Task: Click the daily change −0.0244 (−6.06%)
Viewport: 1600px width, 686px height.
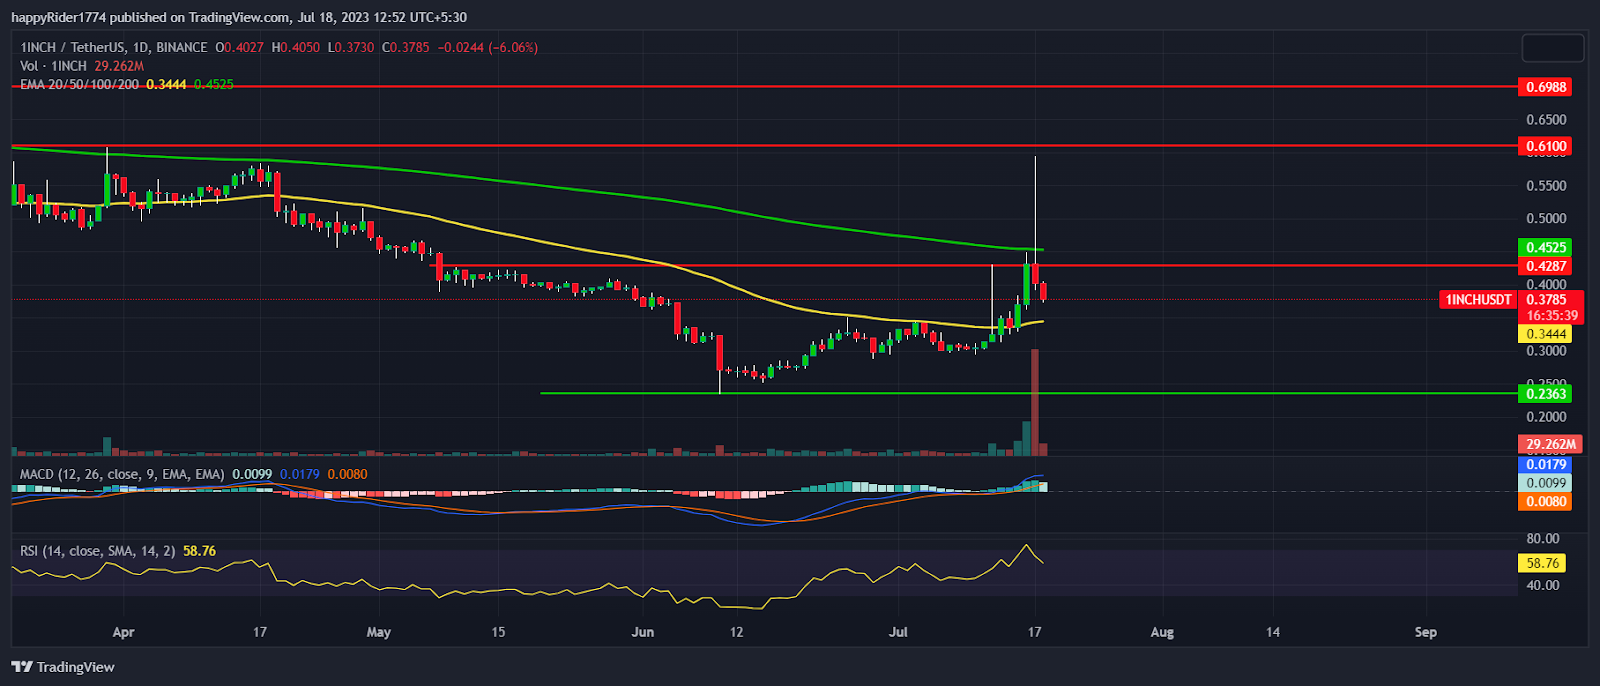Action: click(488, 47)
